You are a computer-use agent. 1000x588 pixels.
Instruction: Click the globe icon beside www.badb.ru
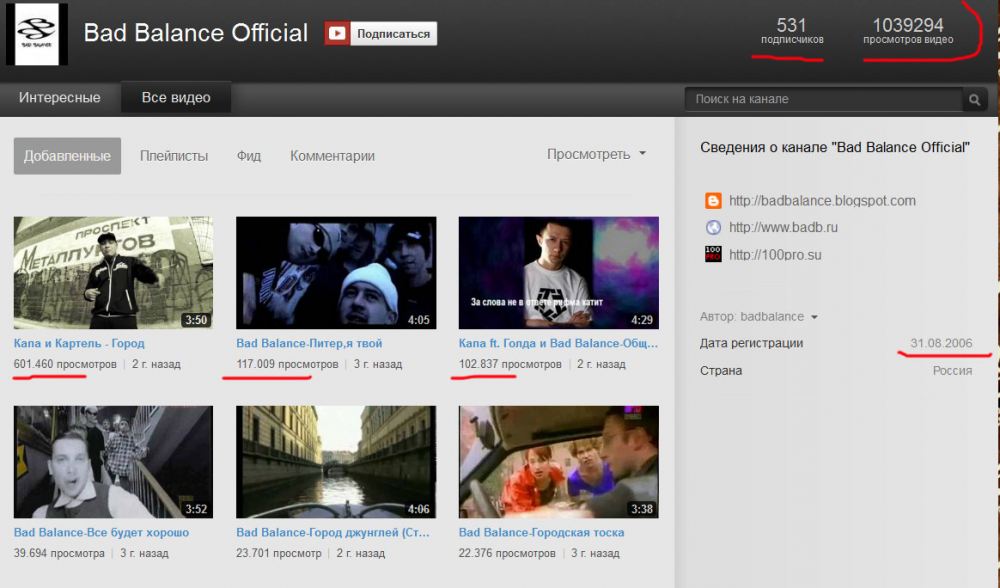pyautogui.click(x=713, y=227)
